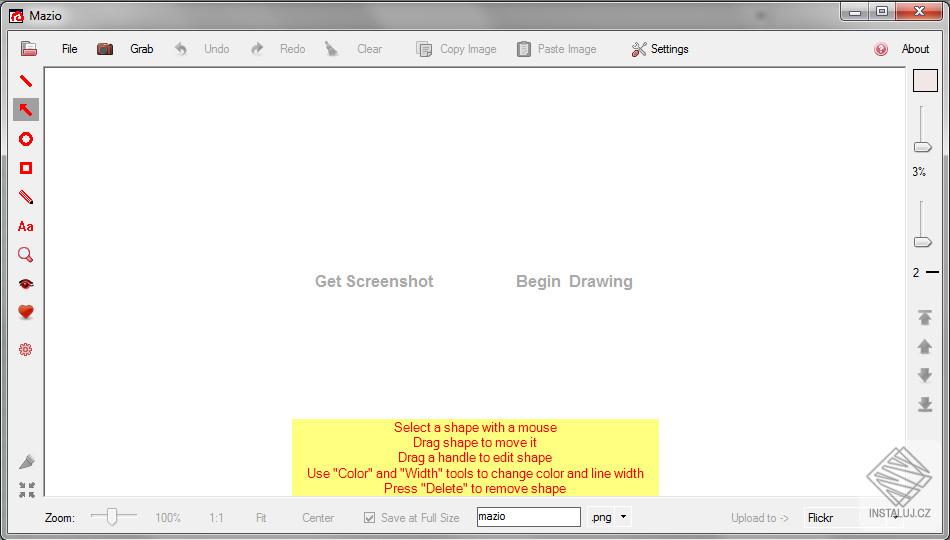The image size is (950, 540).
Task: Click the mazio filename input field
Action: coord(529,517)
